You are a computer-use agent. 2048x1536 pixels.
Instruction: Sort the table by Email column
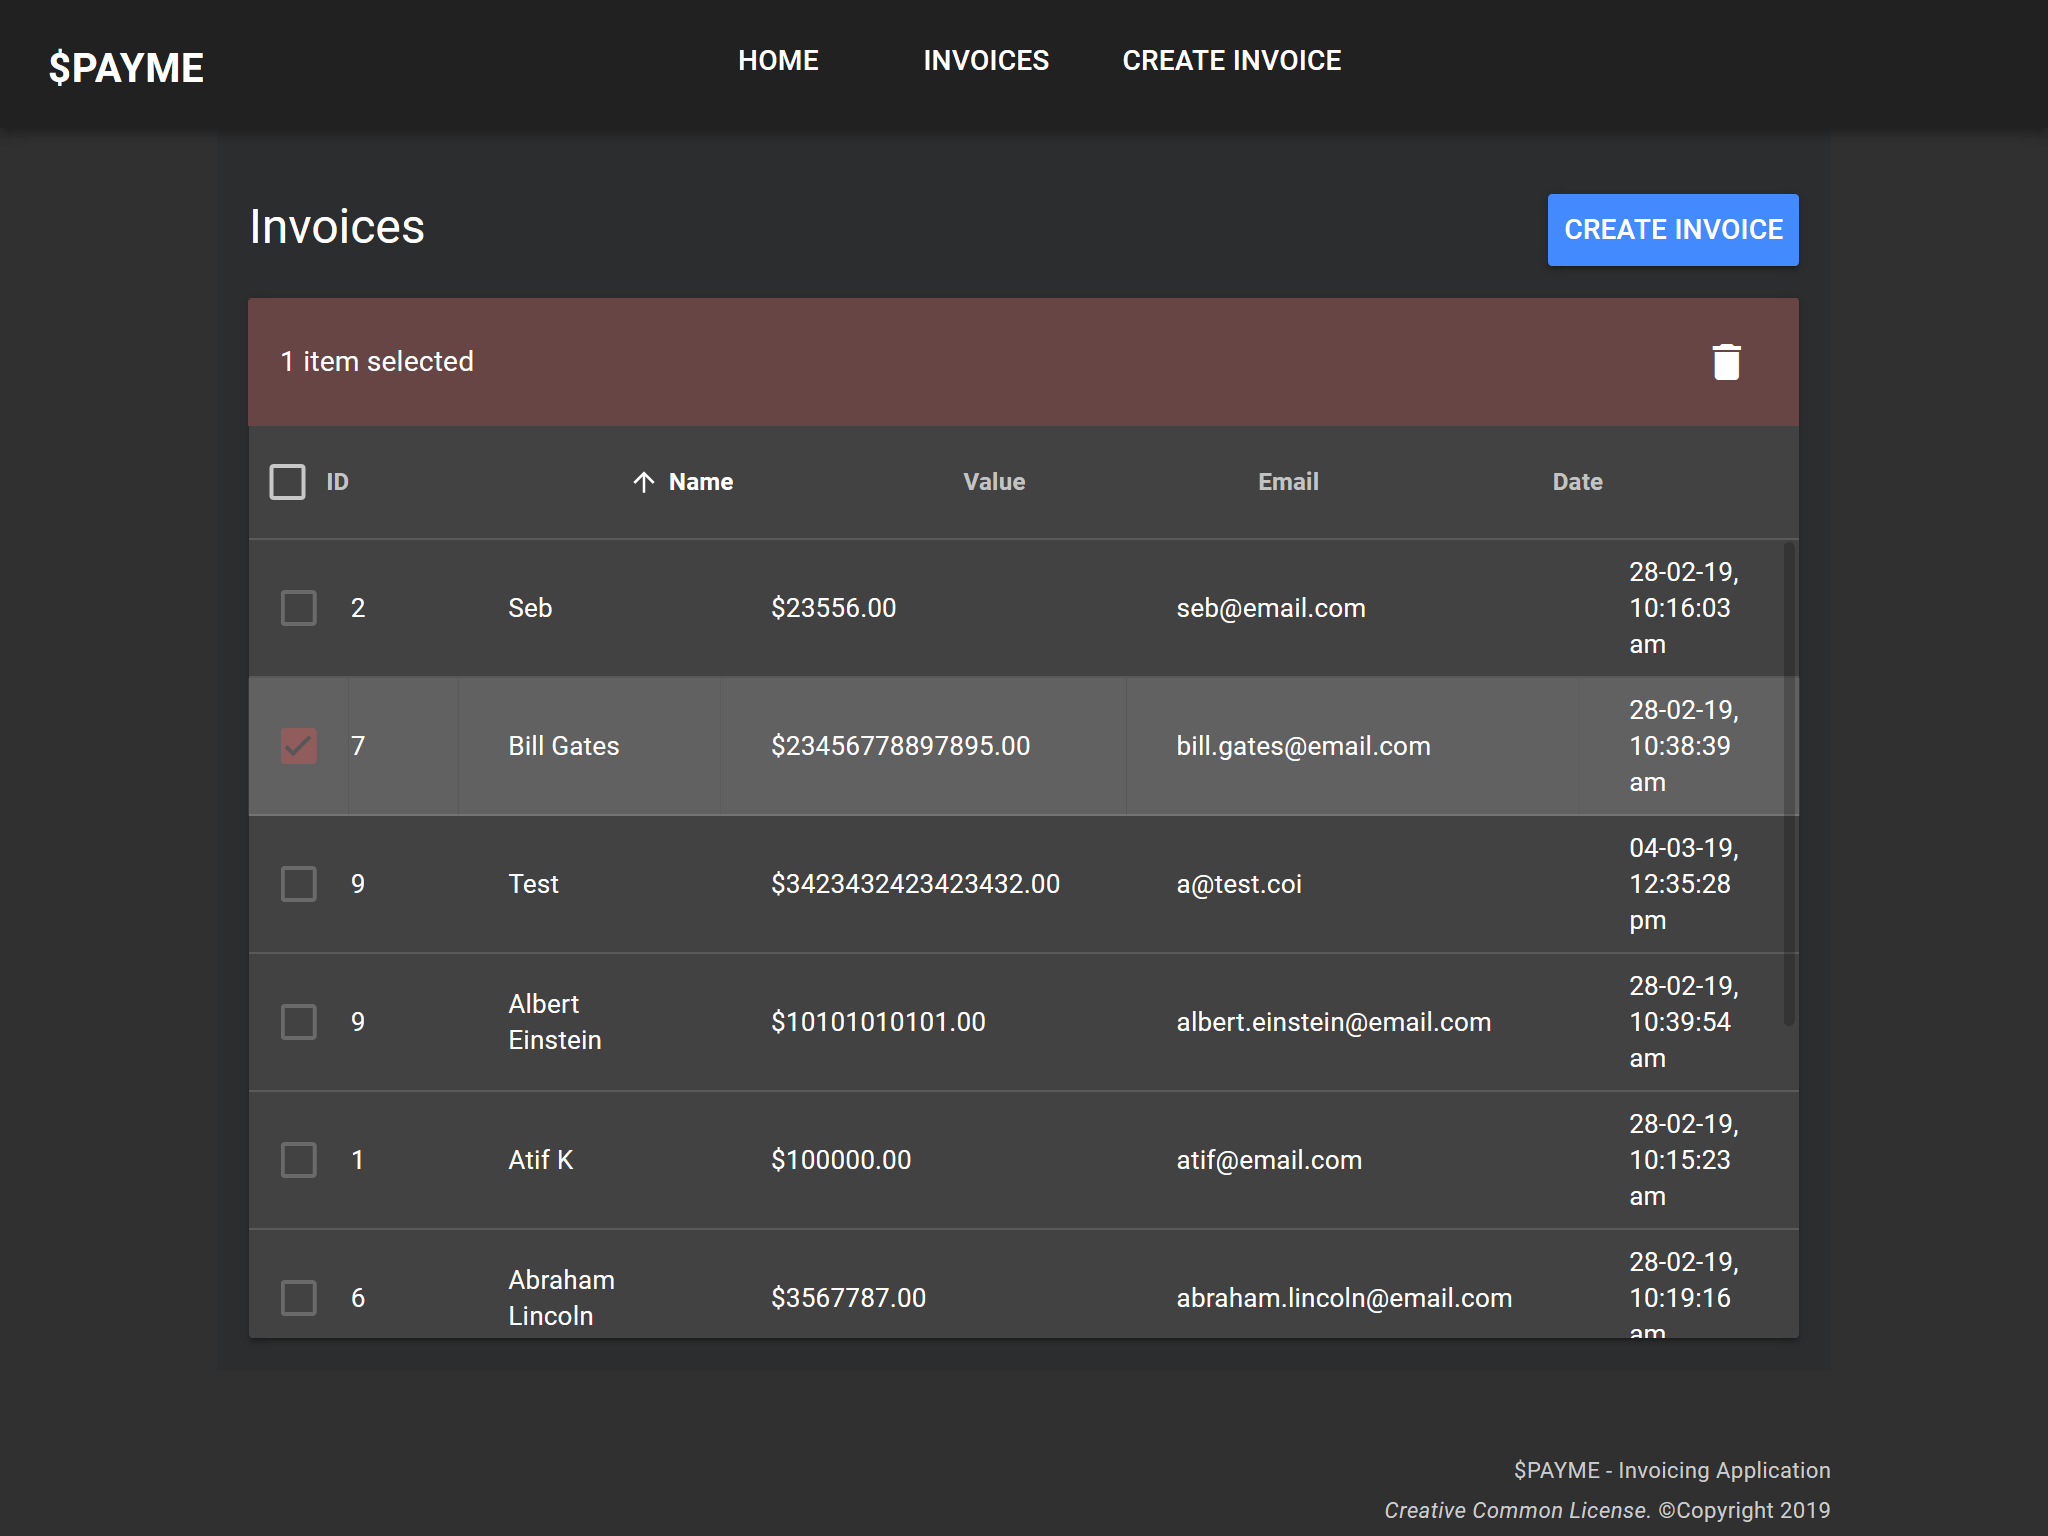(1288, 482)
